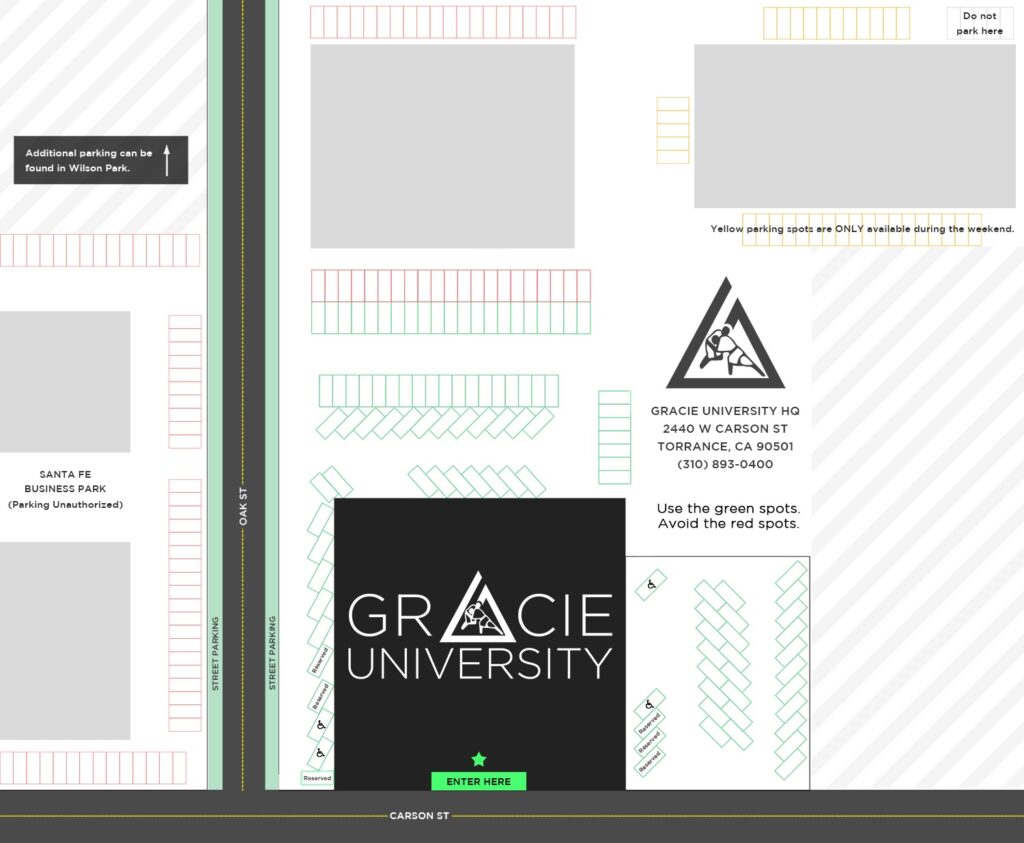Screen dimensions: 1024x843
Task: Click the 2440 W CARSON ST address line
Action: click(725, 429)
